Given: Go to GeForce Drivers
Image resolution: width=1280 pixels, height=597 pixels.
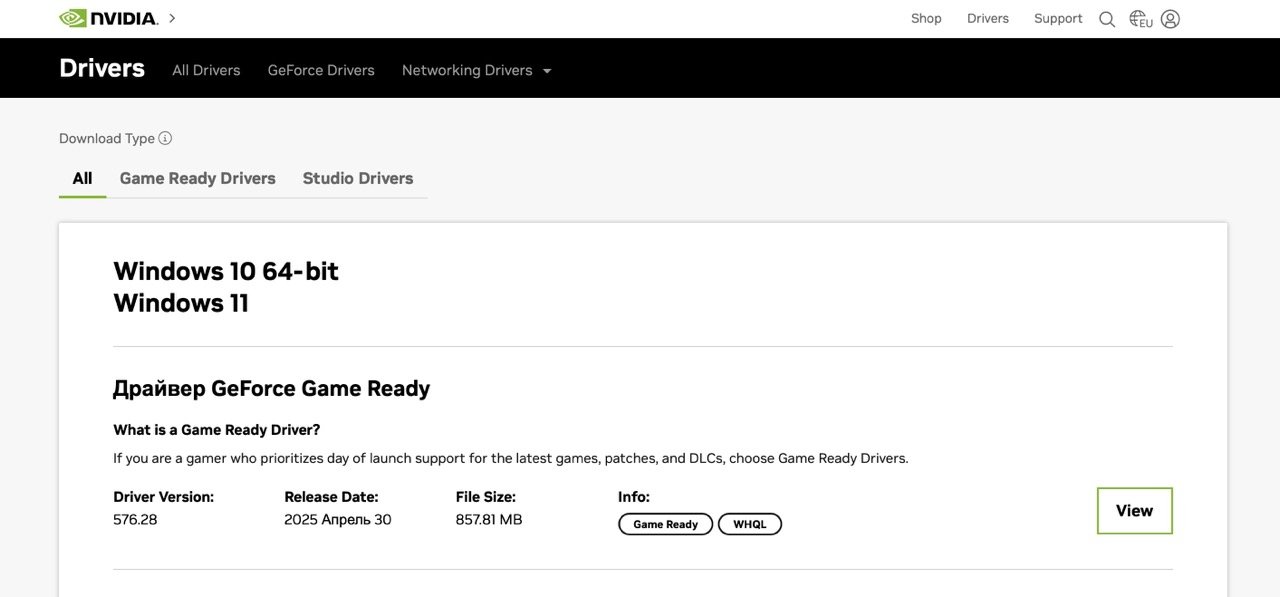Looking at the screenshot, I should tap(321, 70).
